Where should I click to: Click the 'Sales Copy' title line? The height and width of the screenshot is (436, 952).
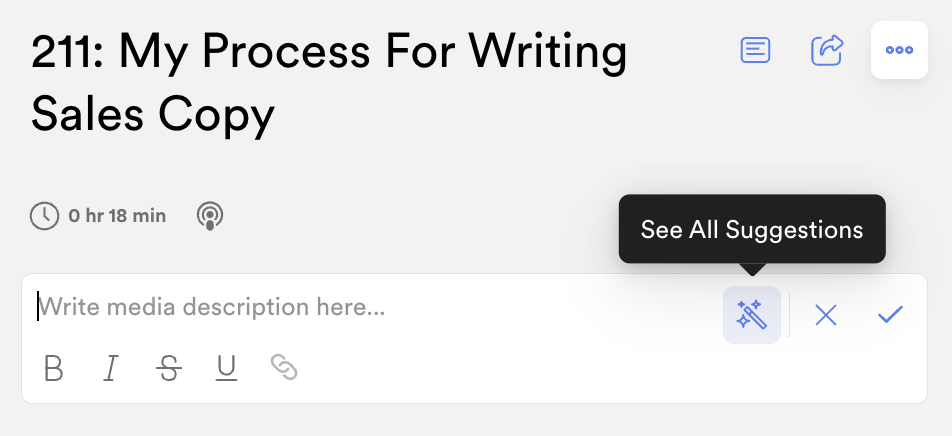(153, 114)
